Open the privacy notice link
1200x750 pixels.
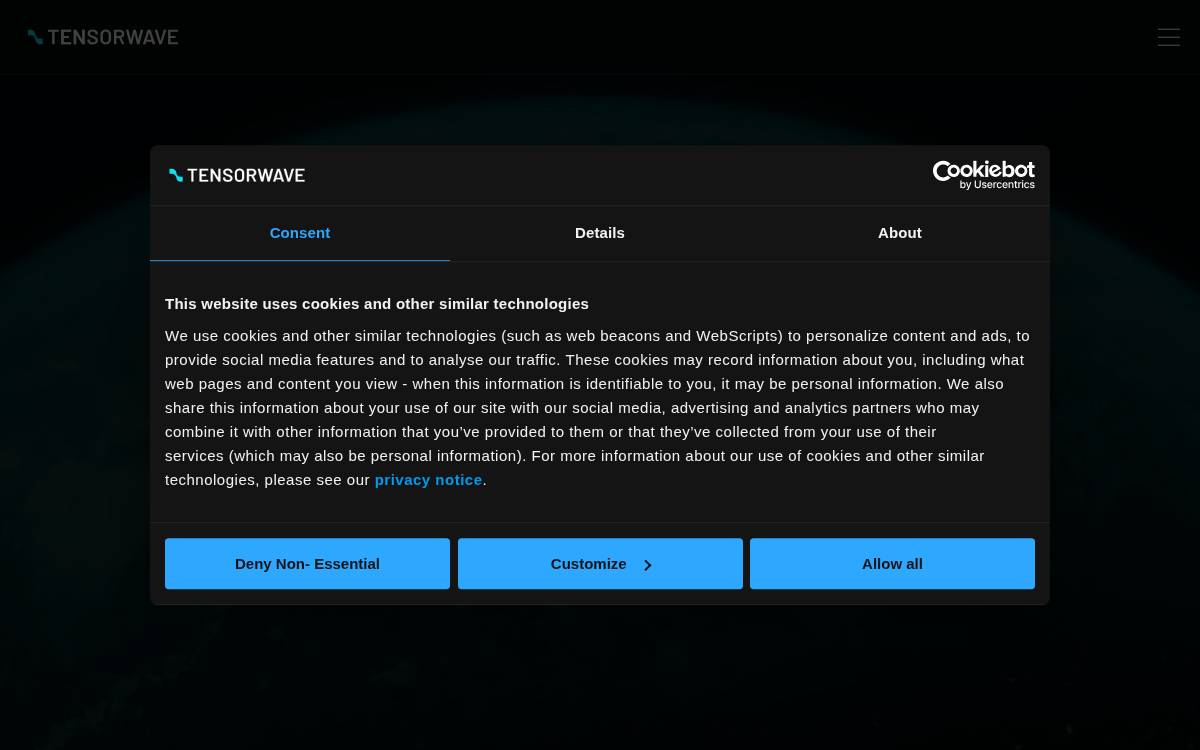coord(428,480)
